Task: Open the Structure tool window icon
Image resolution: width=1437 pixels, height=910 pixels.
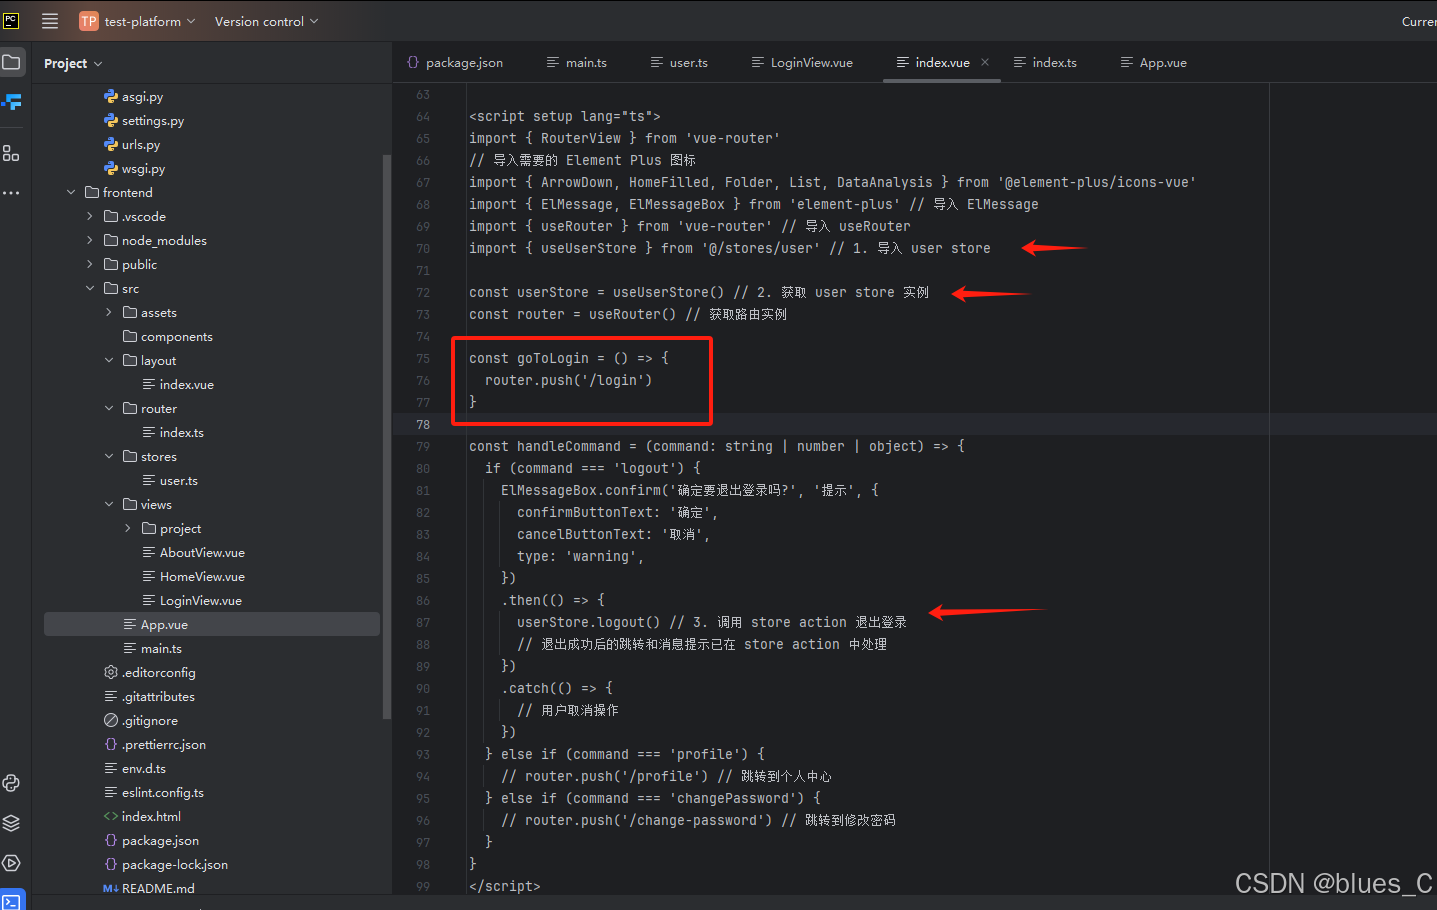Action: tap(11, 153)
